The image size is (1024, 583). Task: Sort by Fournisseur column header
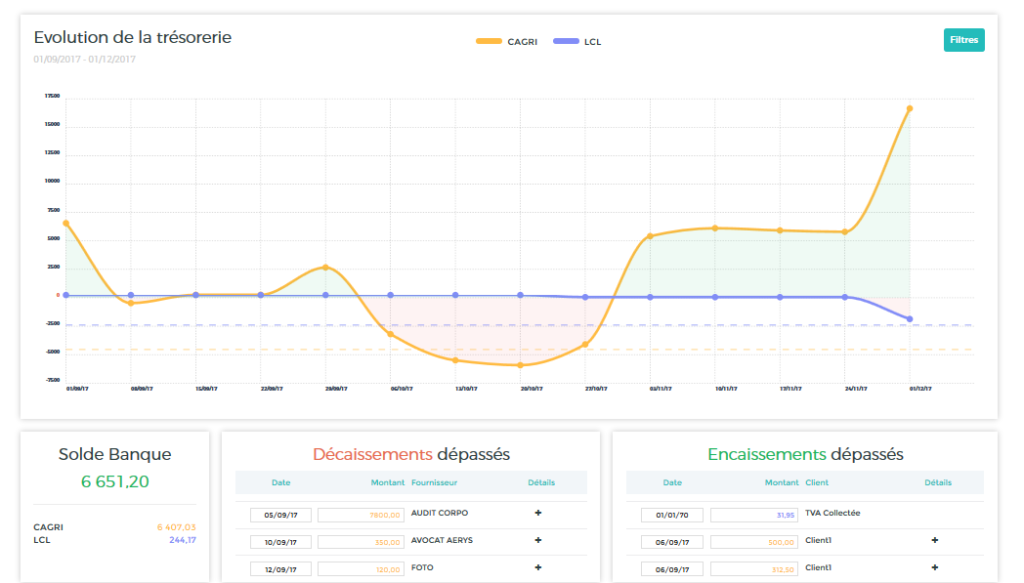(x=434, y=482)
